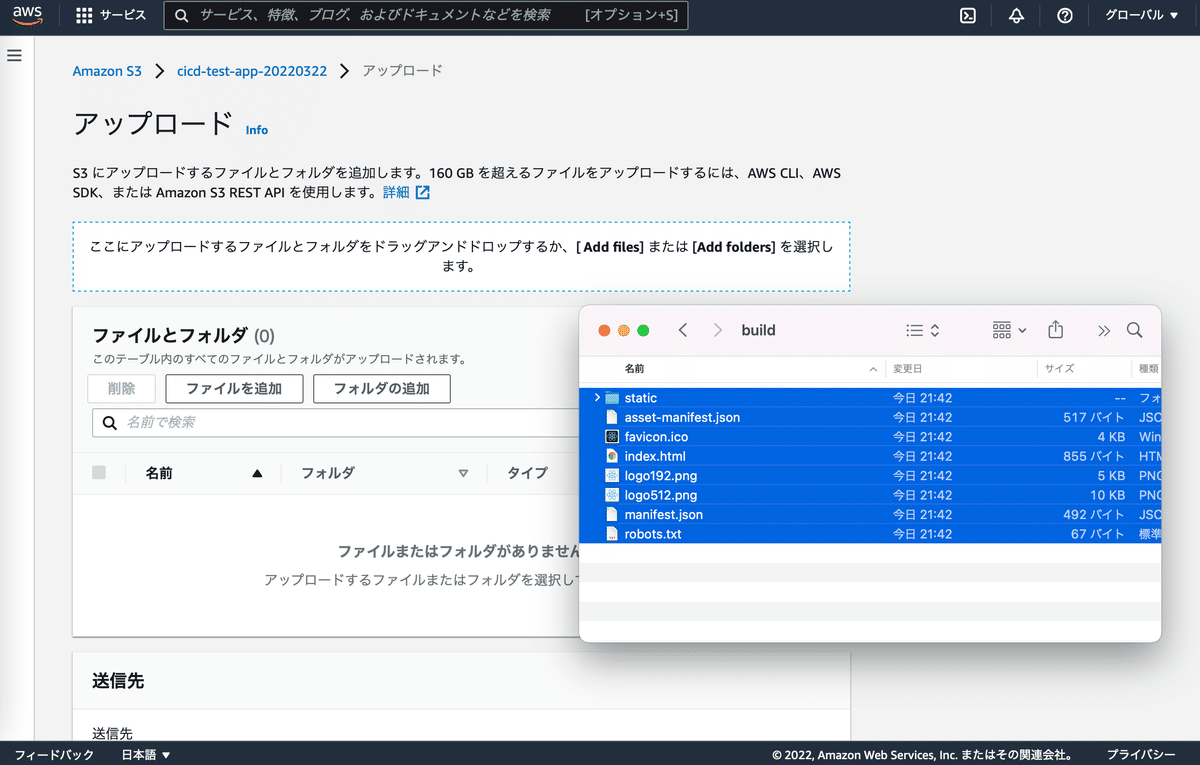The image size is (1200, 765).
Task: Click the プライバシー footer link
Action: 1141,755
